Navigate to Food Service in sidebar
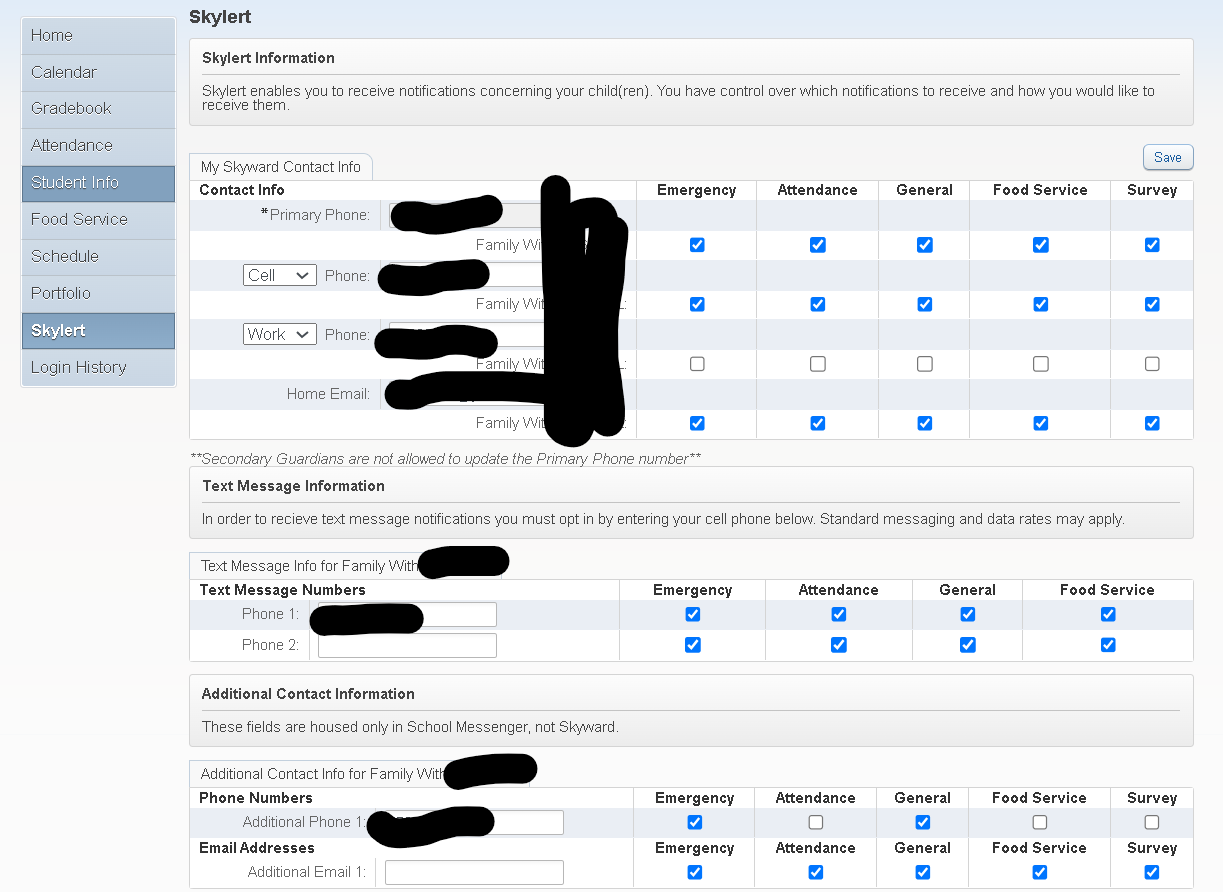 pyautogui.click(x=98, y=219)
